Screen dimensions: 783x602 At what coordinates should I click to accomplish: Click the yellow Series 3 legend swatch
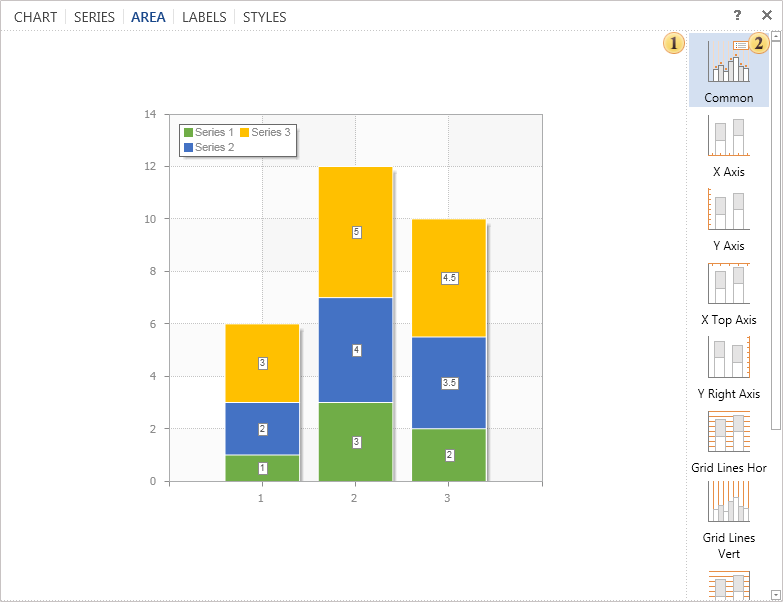tap(244, 133)
